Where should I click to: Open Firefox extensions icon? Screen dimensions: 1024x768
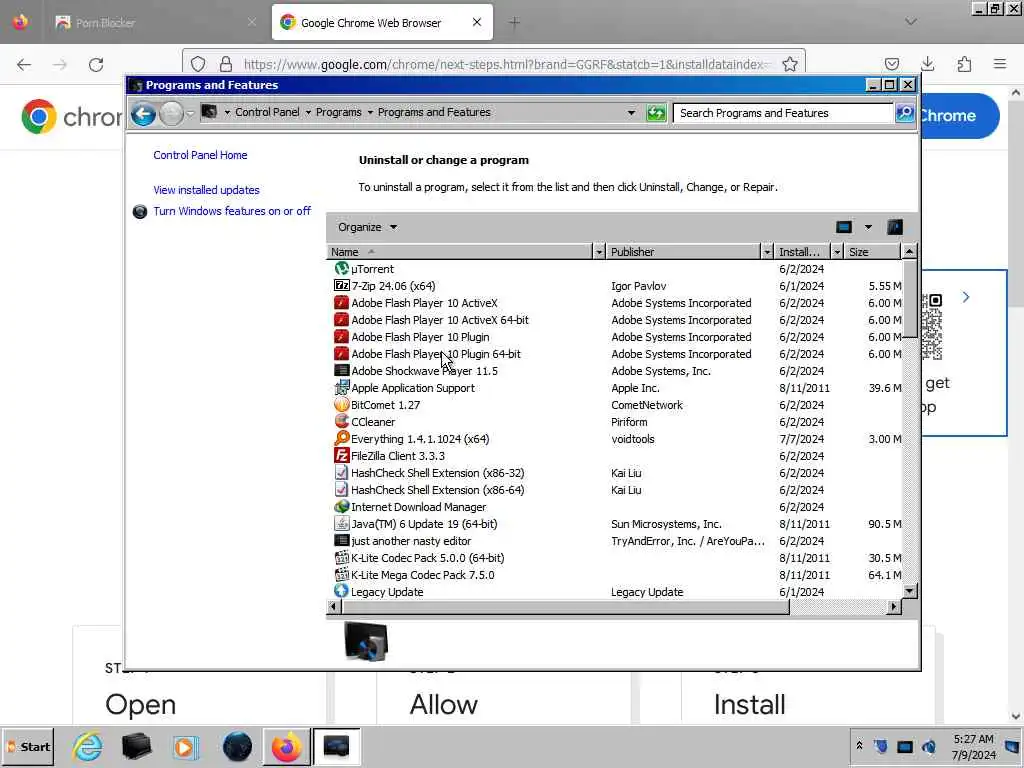tap(964, 64)
